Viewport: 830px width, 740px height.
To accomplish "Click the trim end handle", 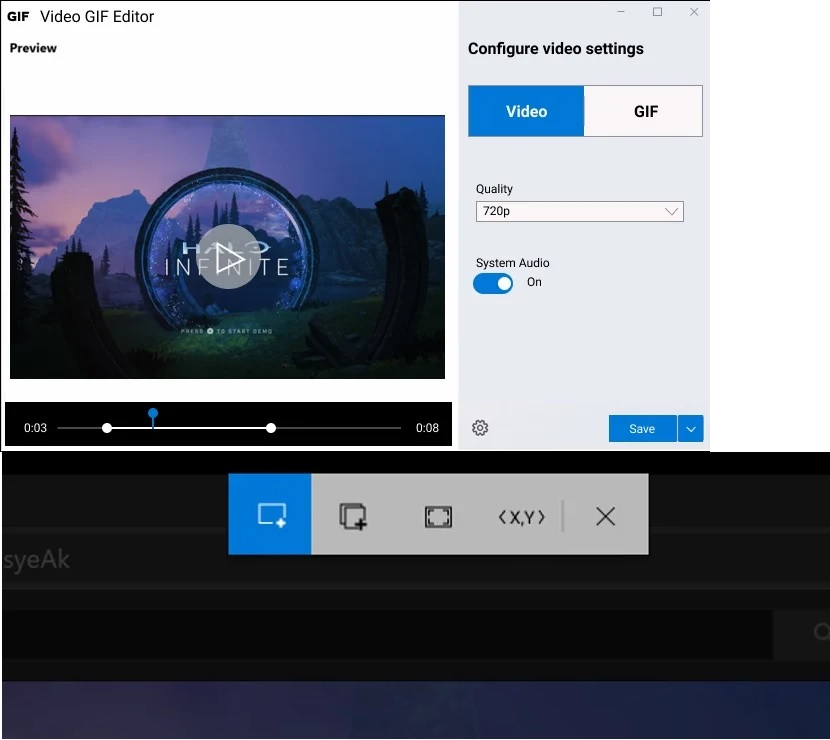I will pos(270,428).
